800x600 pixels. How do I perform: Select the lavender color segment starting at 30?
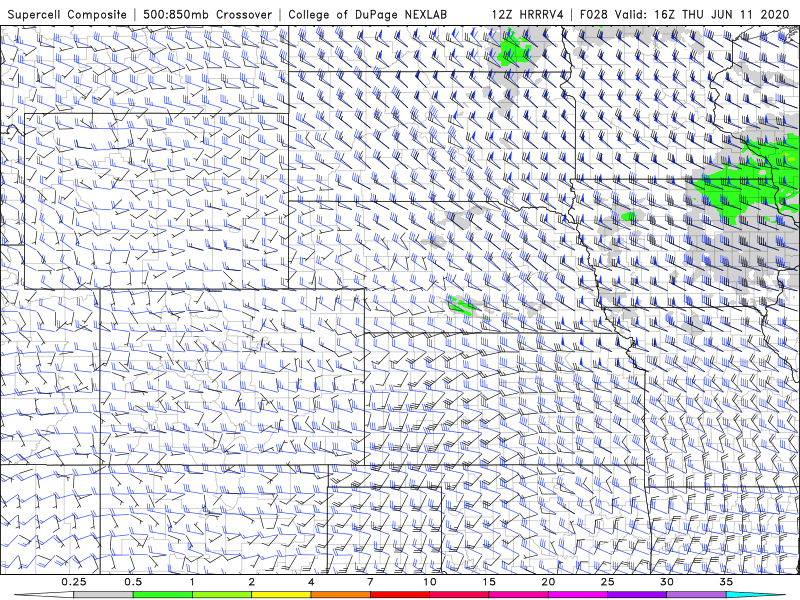pos(696,595)
